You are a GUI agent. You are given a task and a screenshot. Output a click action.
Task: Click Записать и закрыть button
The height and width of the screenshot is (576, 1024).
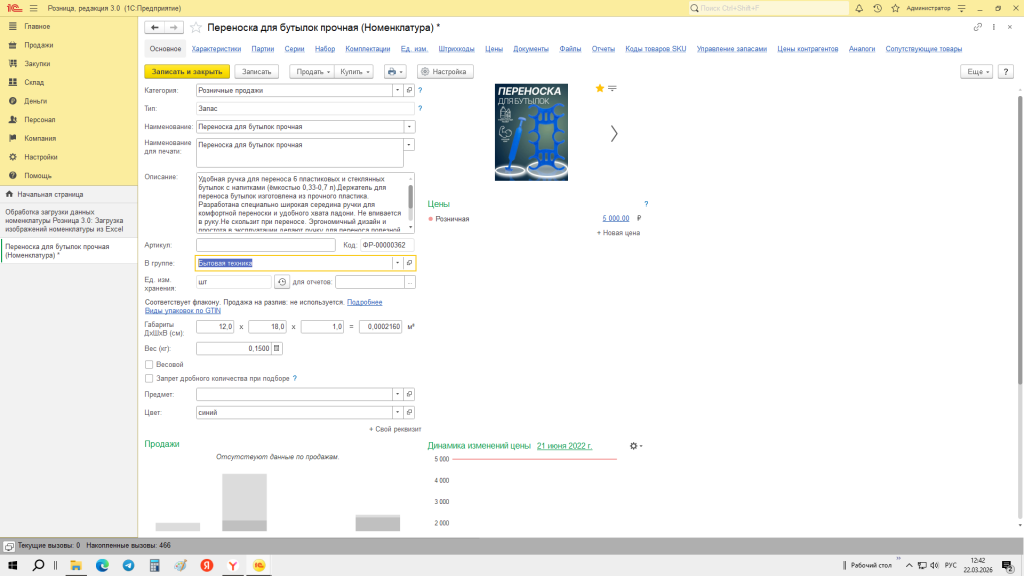187,72
